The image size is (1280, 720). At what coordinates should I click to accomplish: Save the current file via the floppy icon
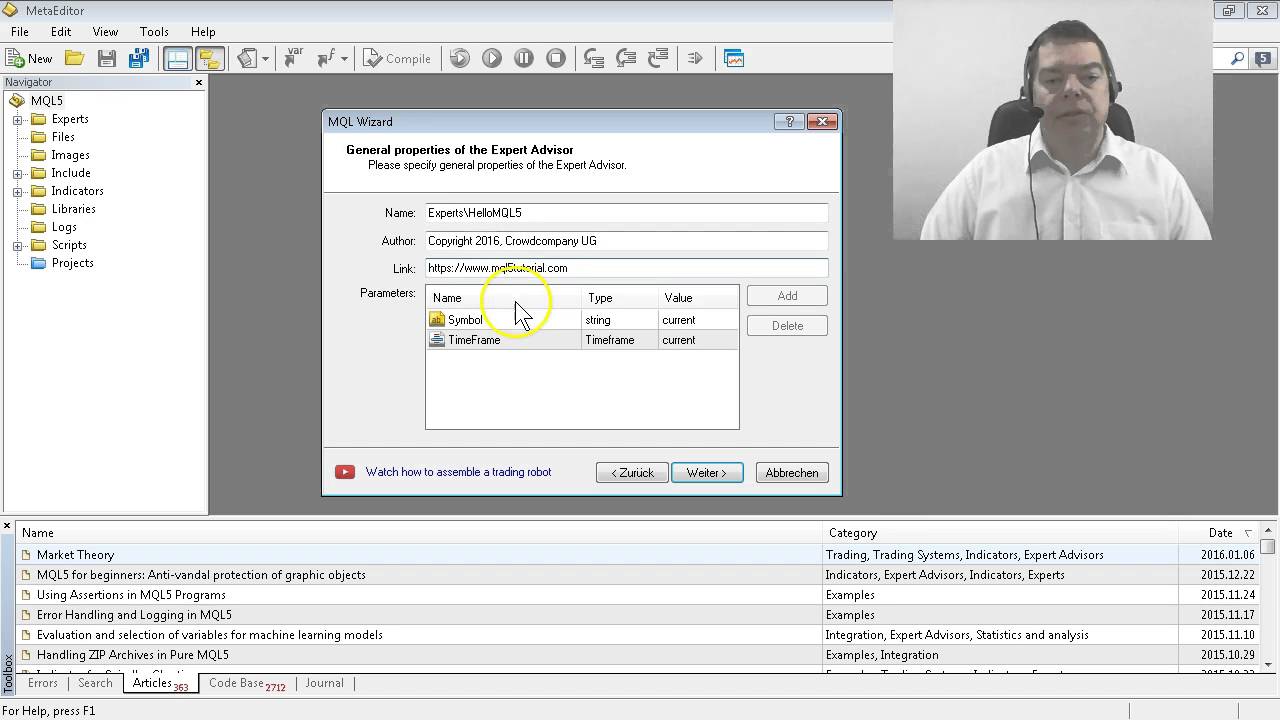pos(107,59)
